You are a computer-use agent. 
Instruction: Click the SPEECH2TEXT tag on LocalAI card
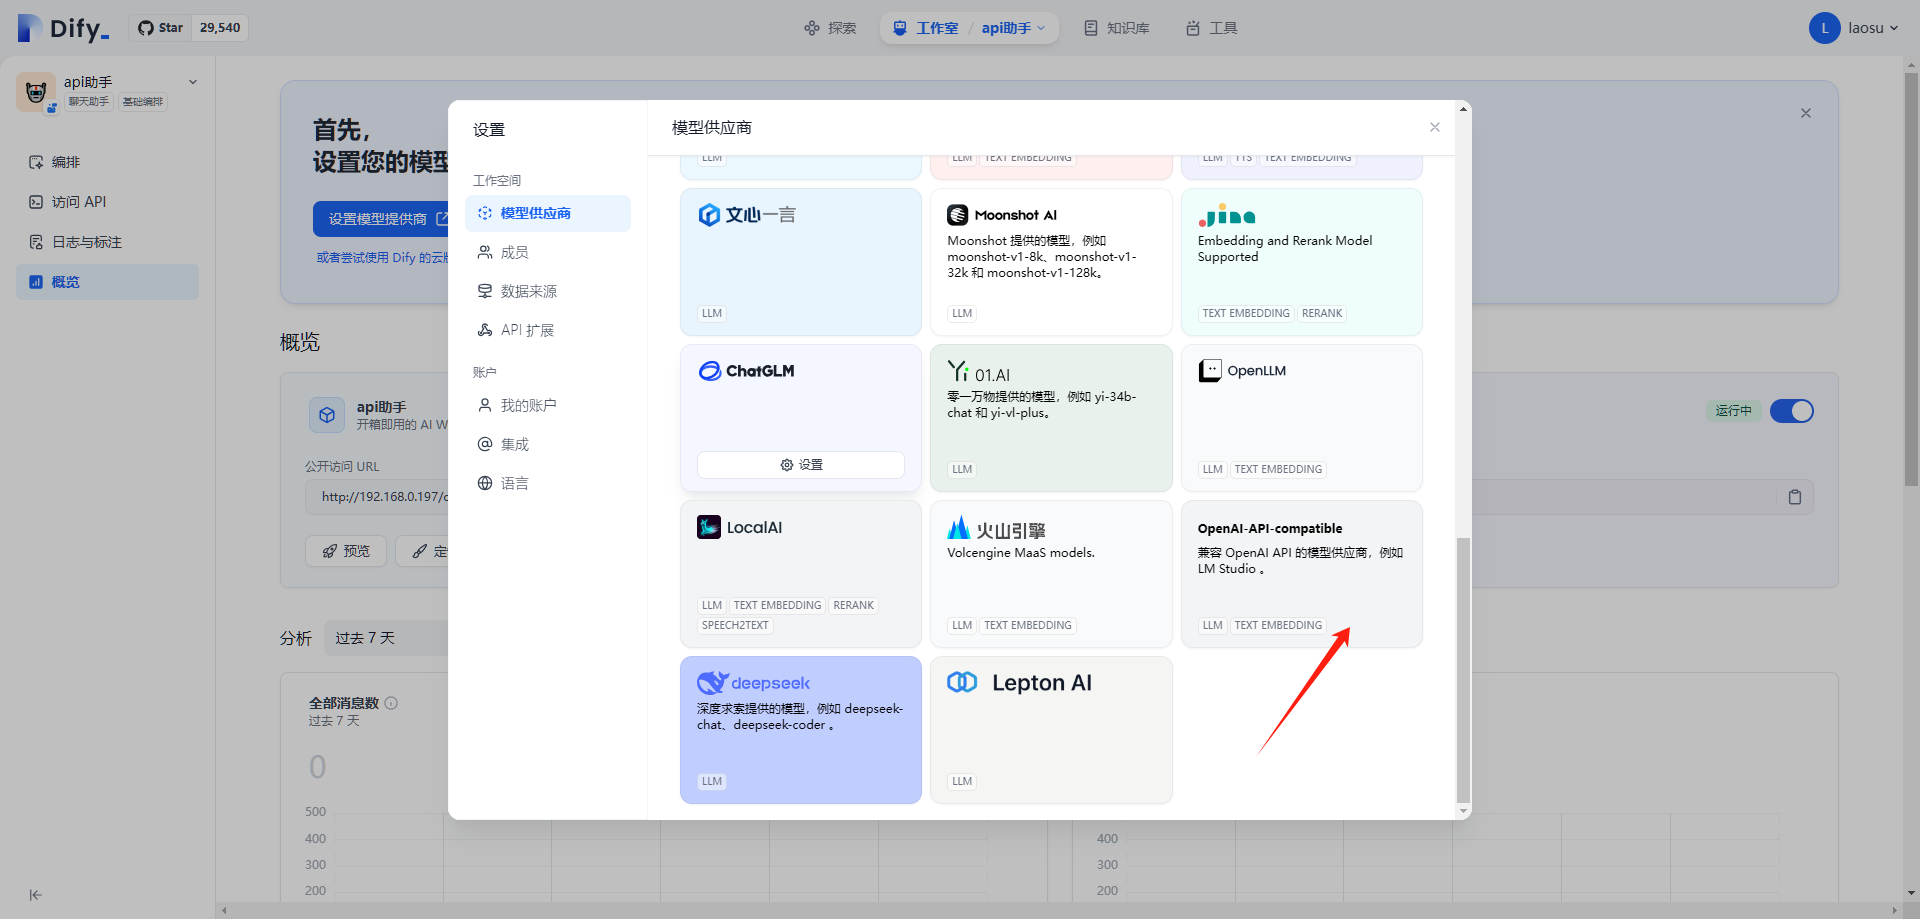point(735,626)
